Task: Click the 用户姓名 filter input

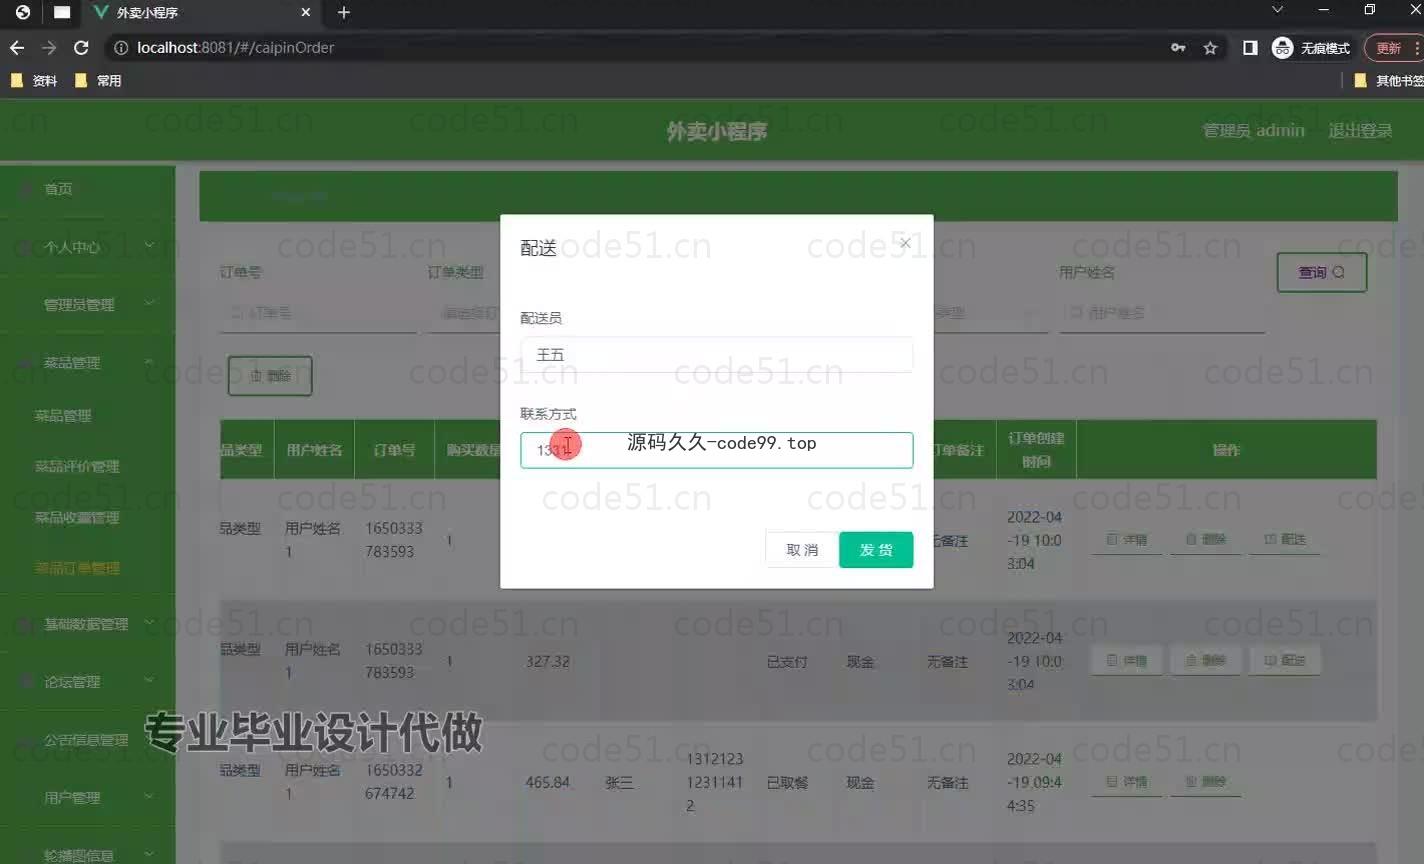Action: tap(1162, 314)
